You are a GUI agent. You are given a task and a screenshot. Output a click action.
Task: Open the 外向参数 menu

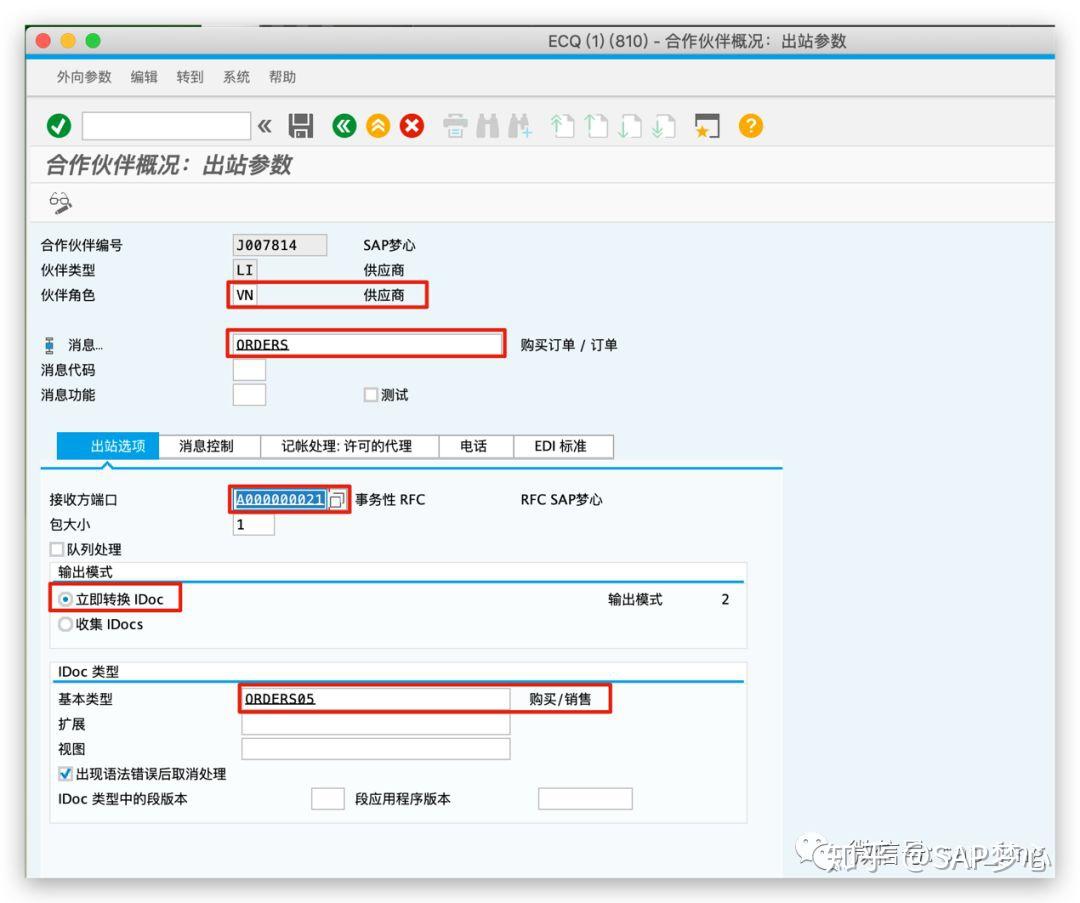(84, 77)
